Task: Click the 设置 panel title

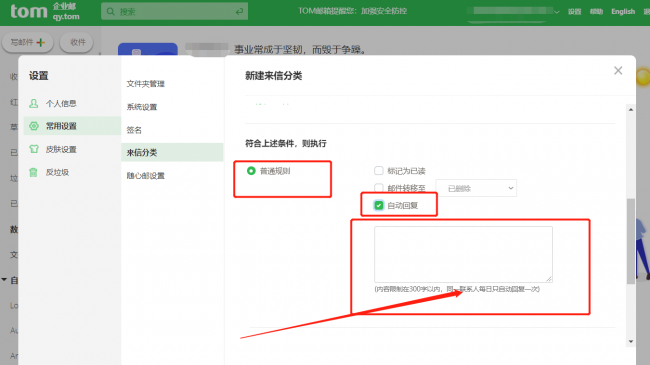Action: [x=39, y=76]
